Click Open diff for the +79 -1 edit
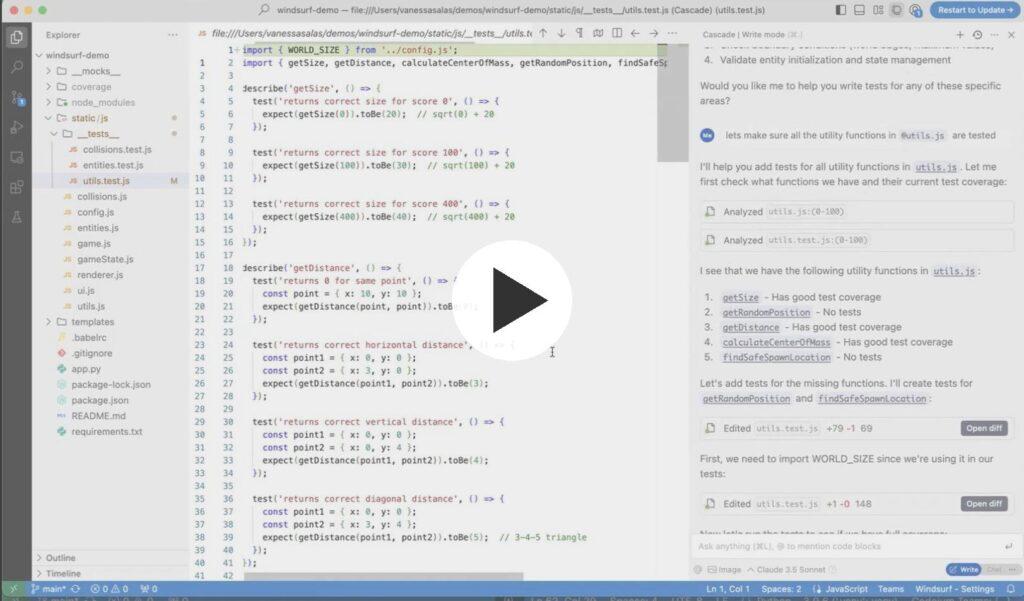1024x601 pixels. pos(984,428)
